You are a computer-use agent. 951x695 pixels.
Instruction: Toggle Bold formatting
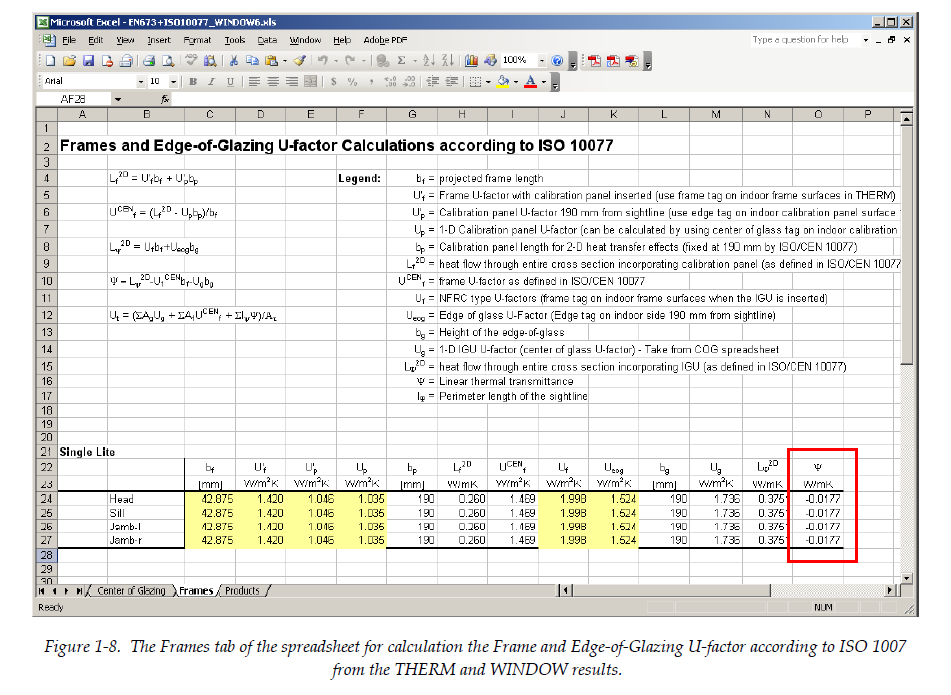[x=193, y=82]
